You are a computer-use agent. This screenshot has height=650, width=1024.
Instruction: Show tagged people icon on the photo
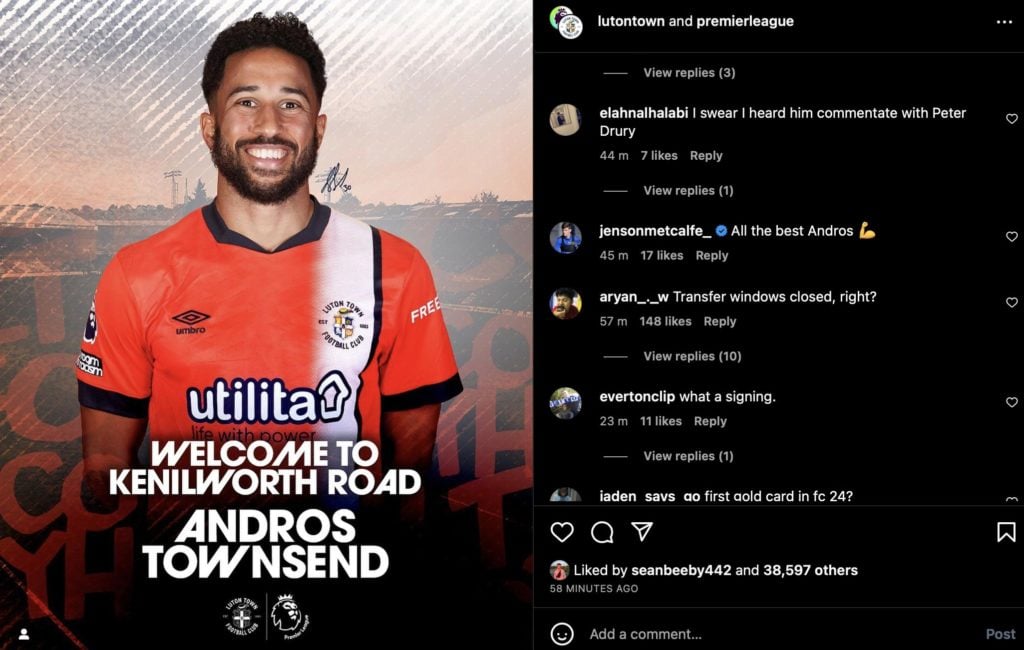point(24,634)
